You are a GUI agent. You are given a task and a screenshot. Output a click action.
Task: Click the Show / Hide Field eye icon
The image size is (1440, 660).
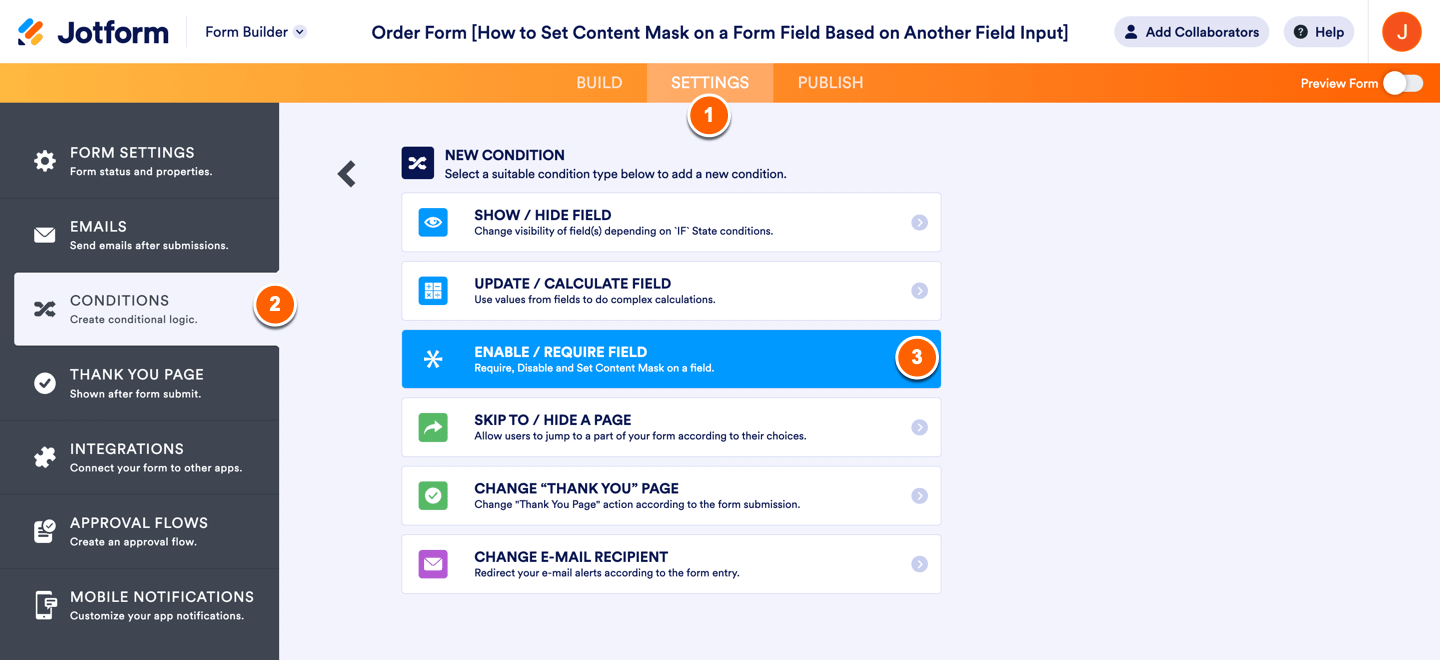pos(433,222)
